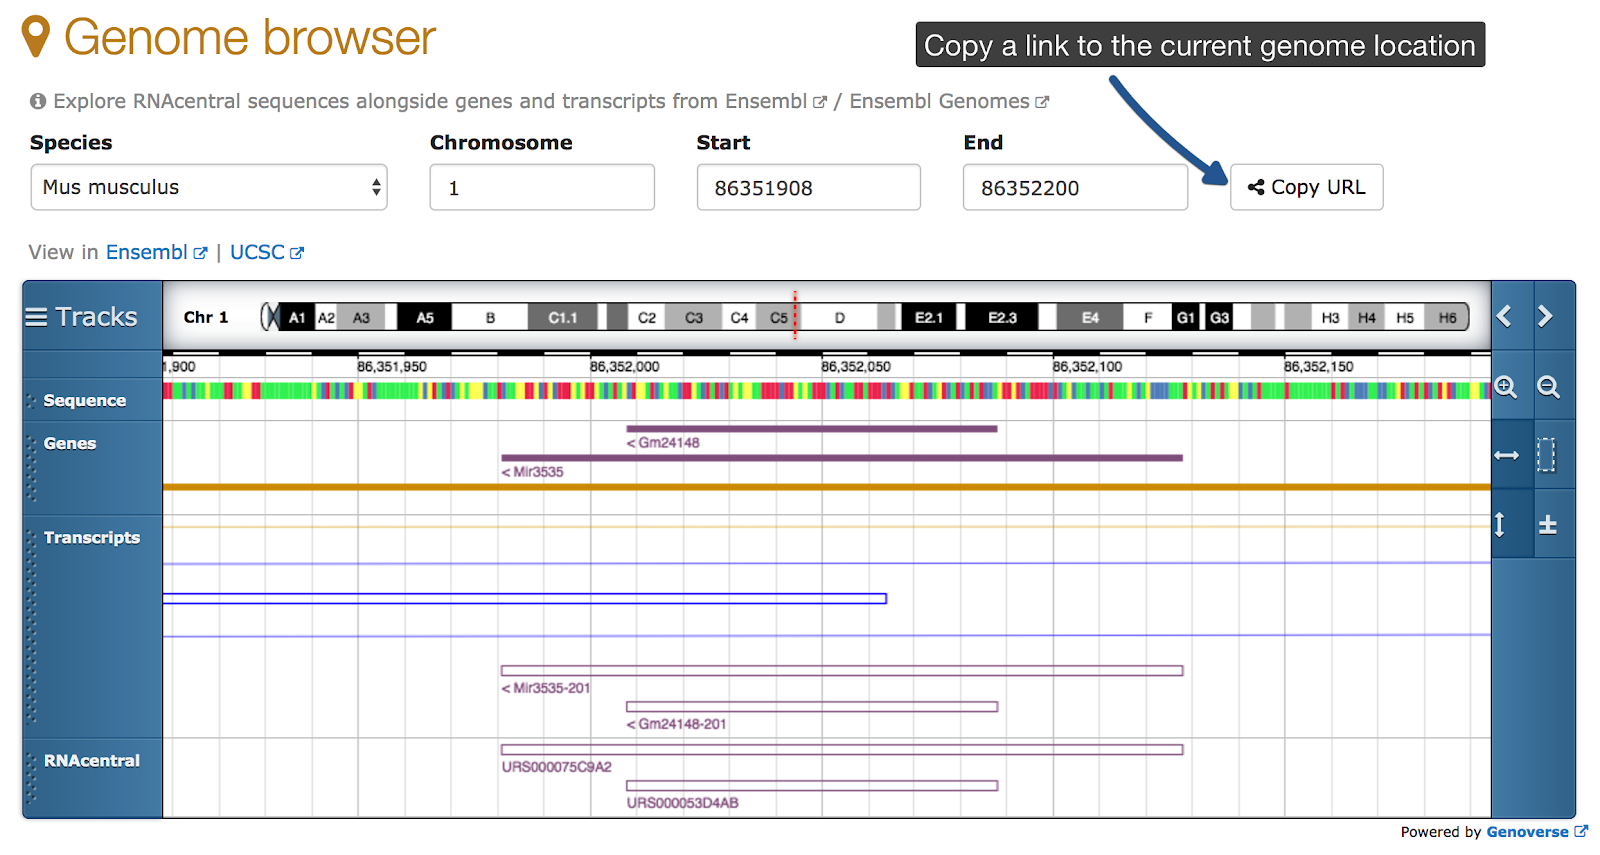Screen dimensions: 1600x855
Task: Focus the Chromosome input field
Action: (x=542, y=187)
